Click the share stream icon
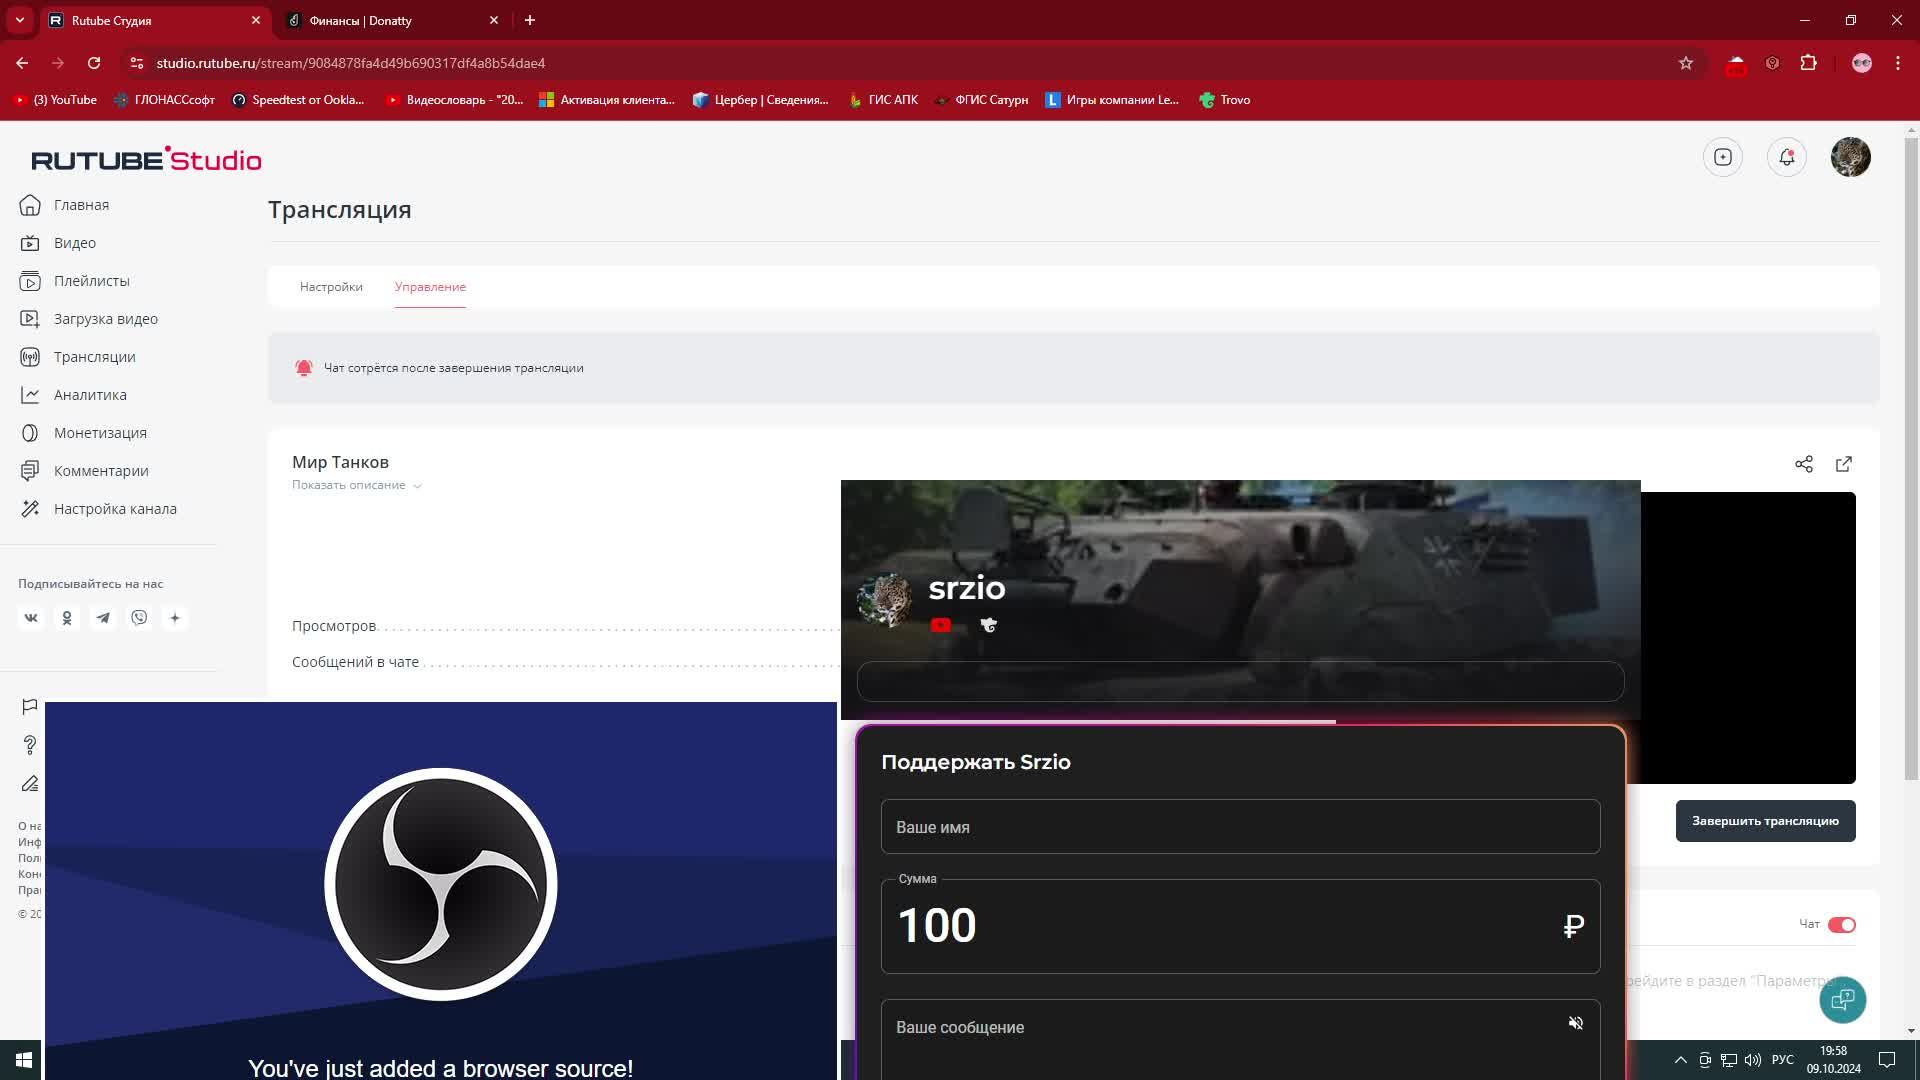1920x1080 pixels. 1803,464
